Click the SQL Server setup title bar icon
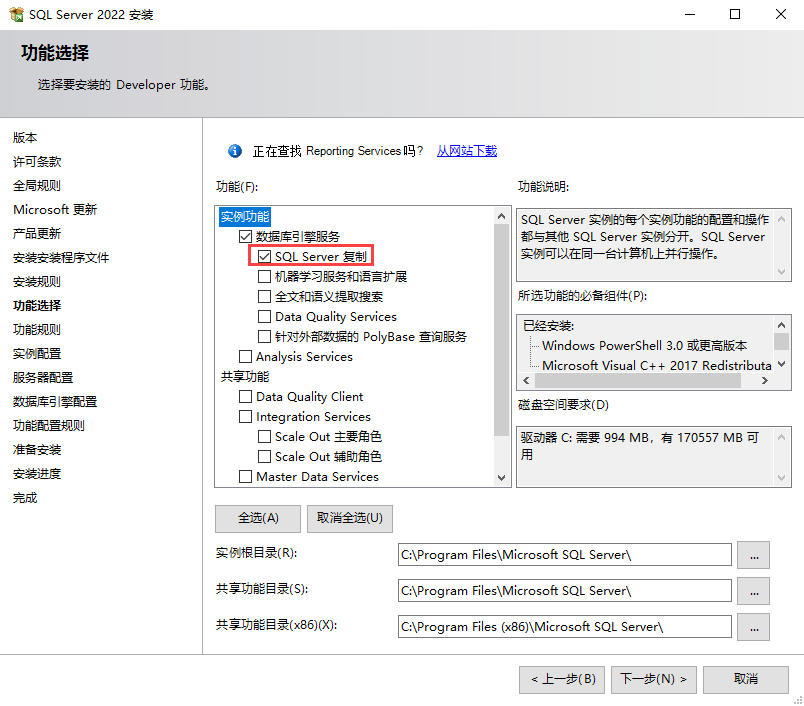 tap(17, 15)
